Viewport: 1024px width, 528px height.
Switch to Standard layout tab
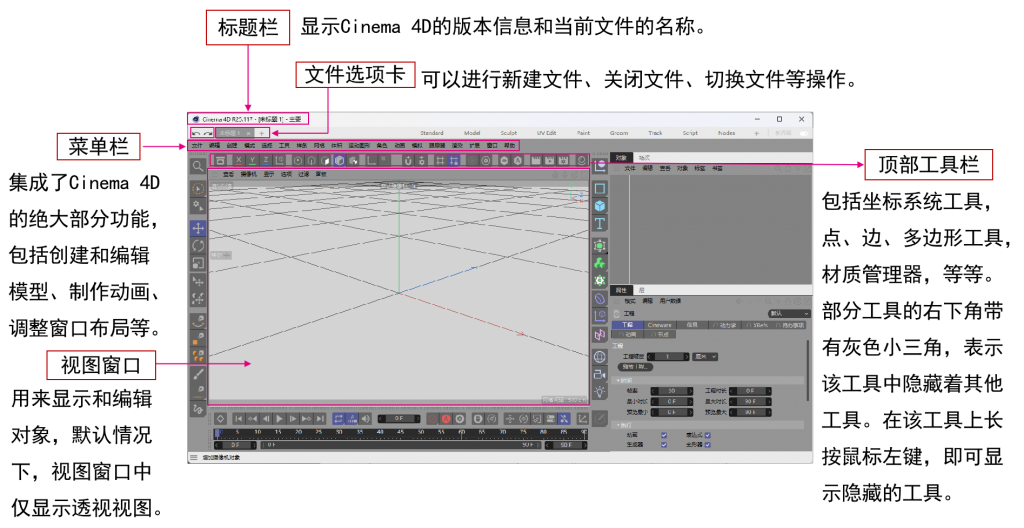coord(432,133)
